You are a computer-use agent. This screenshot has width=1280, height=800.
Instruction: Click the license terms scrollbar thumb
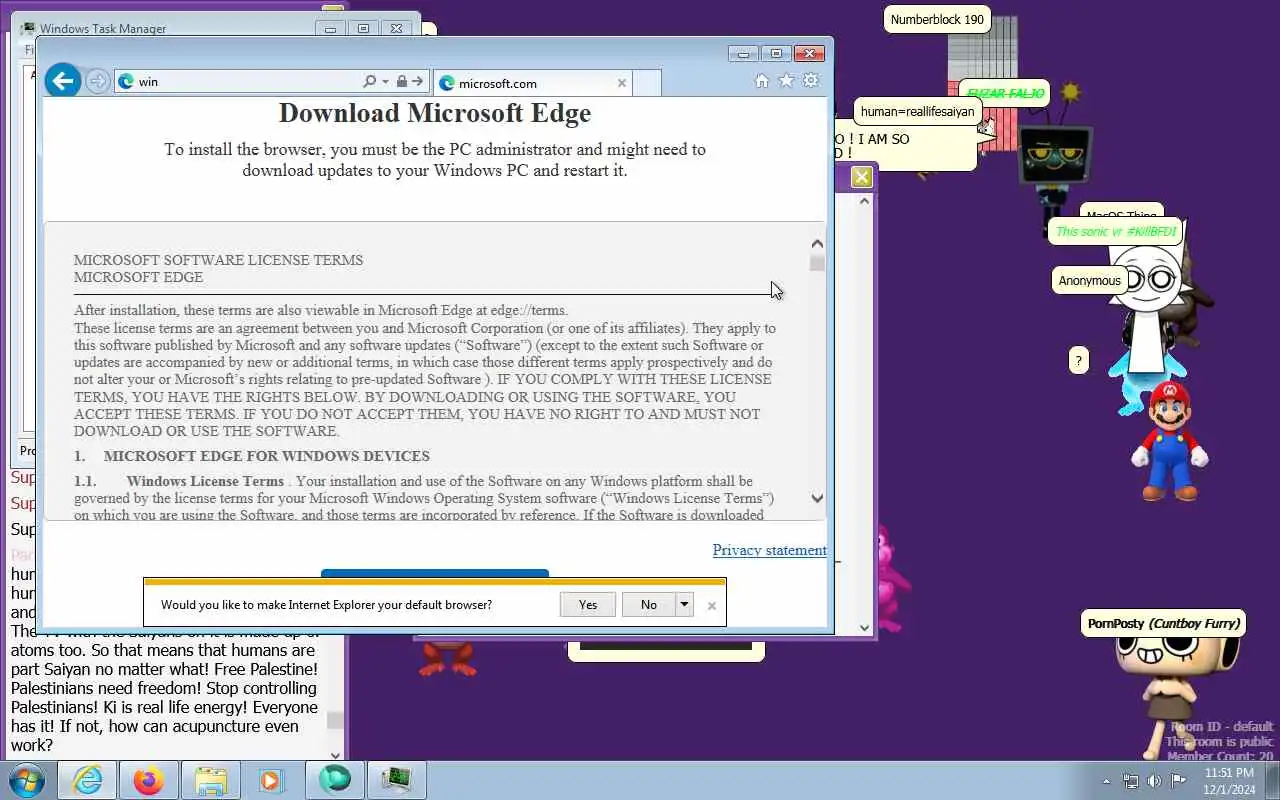tap(817, 264)
